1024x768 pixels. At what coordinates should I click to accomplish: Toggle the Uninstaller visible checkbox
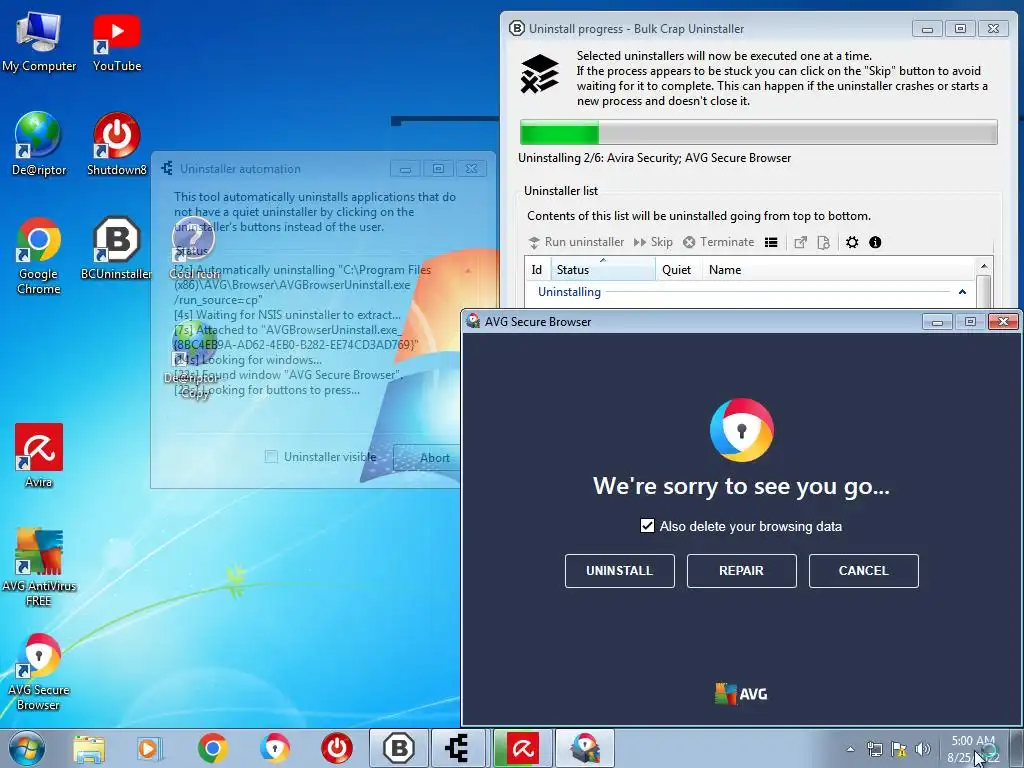[x=271, y=456]
